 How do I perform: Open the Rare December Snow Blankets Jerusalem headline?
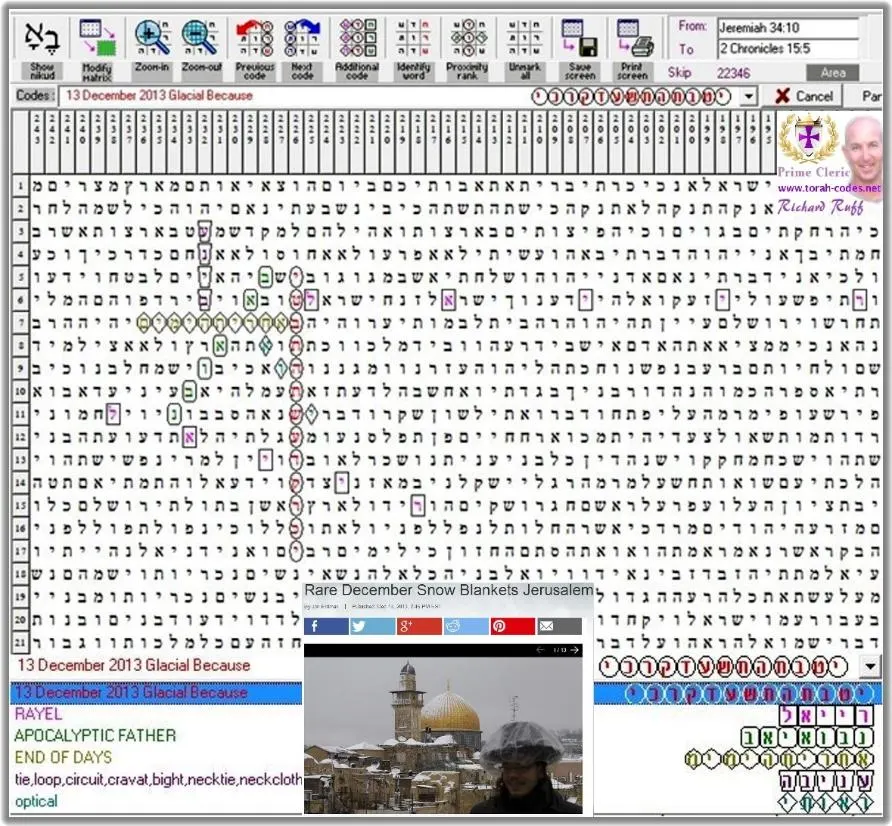tap(448, 590)
